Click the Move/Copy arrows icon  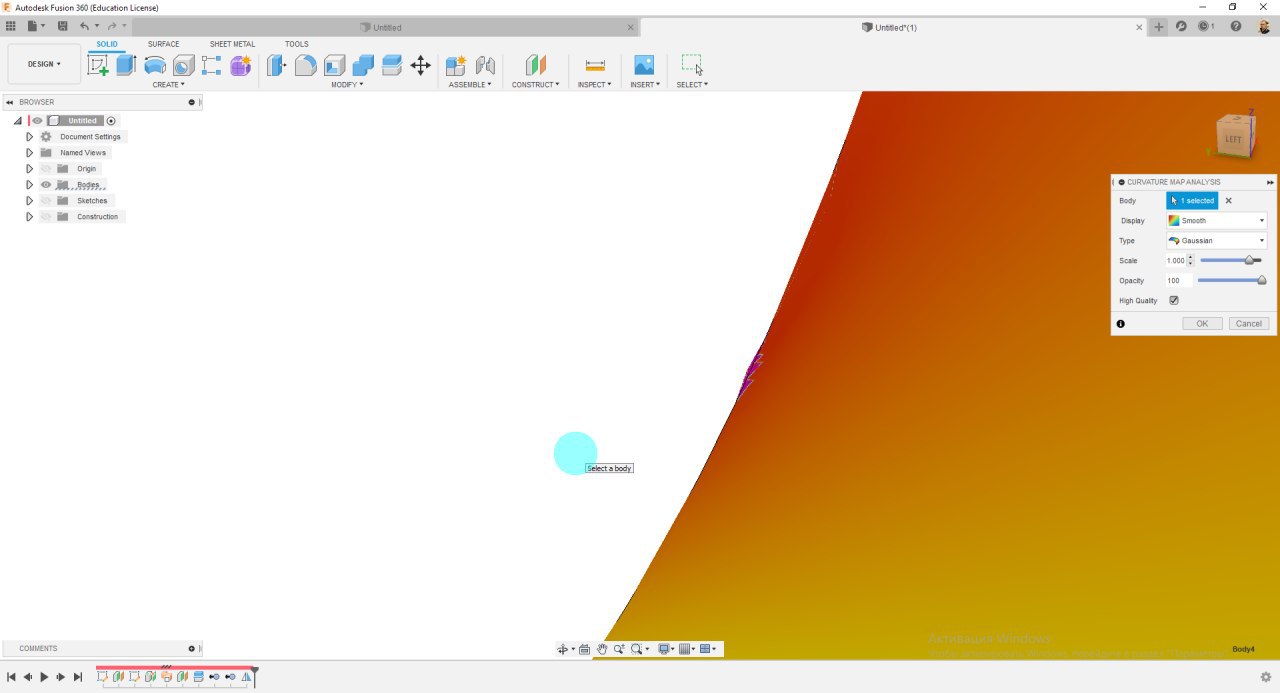[420, 65]
